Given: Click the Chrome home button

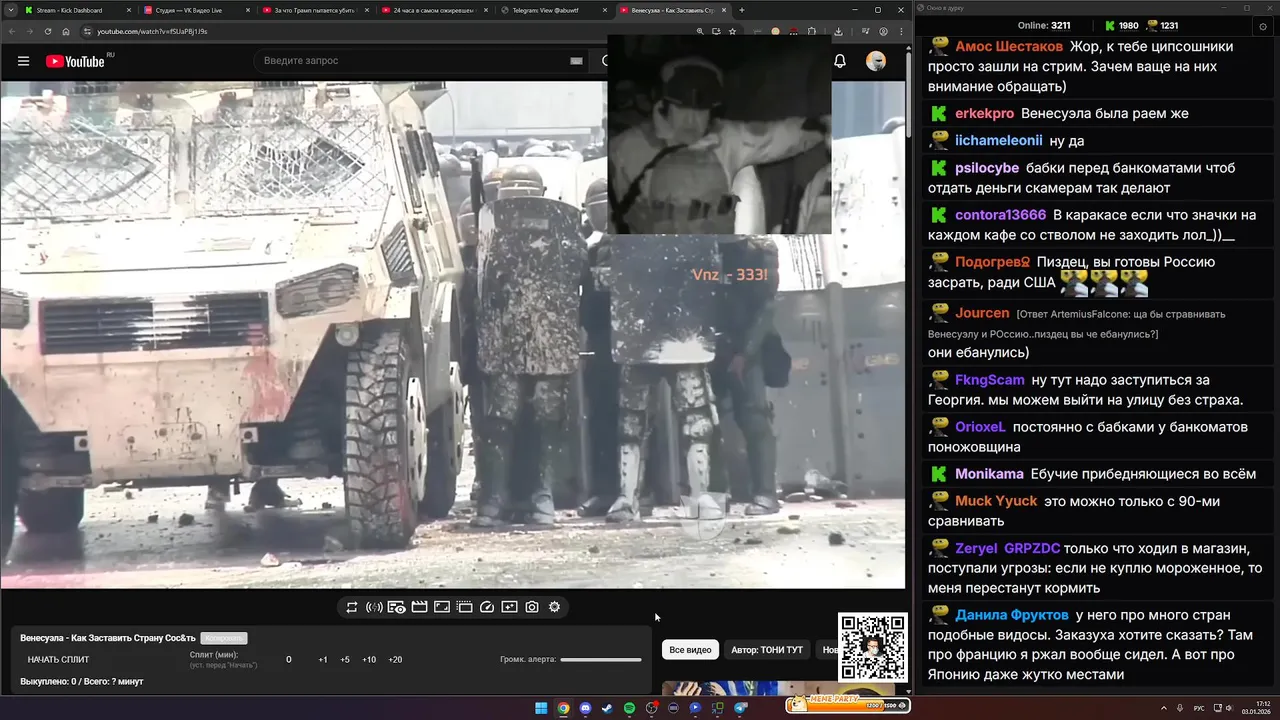Looking at the screenshot, I should click(x=66, y=31).
